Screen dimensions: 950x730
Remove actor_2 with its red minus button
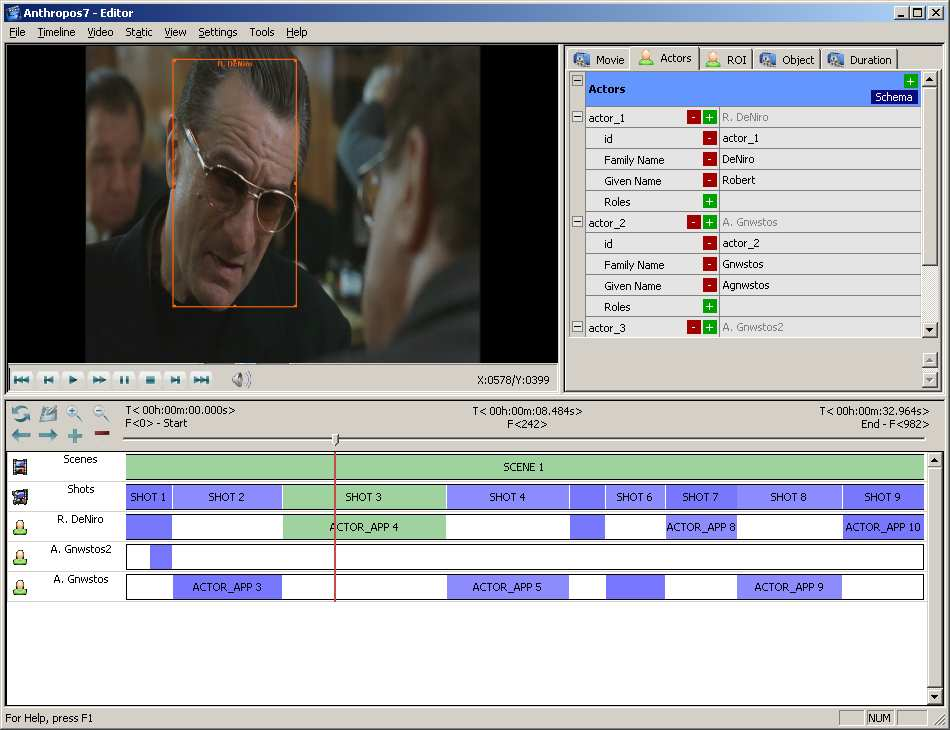coord(694,222)
